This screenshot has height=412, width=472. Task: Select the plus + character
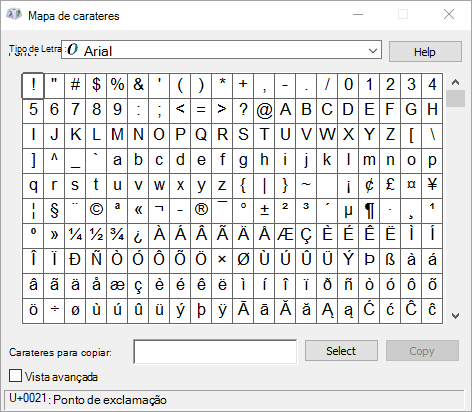243,86
